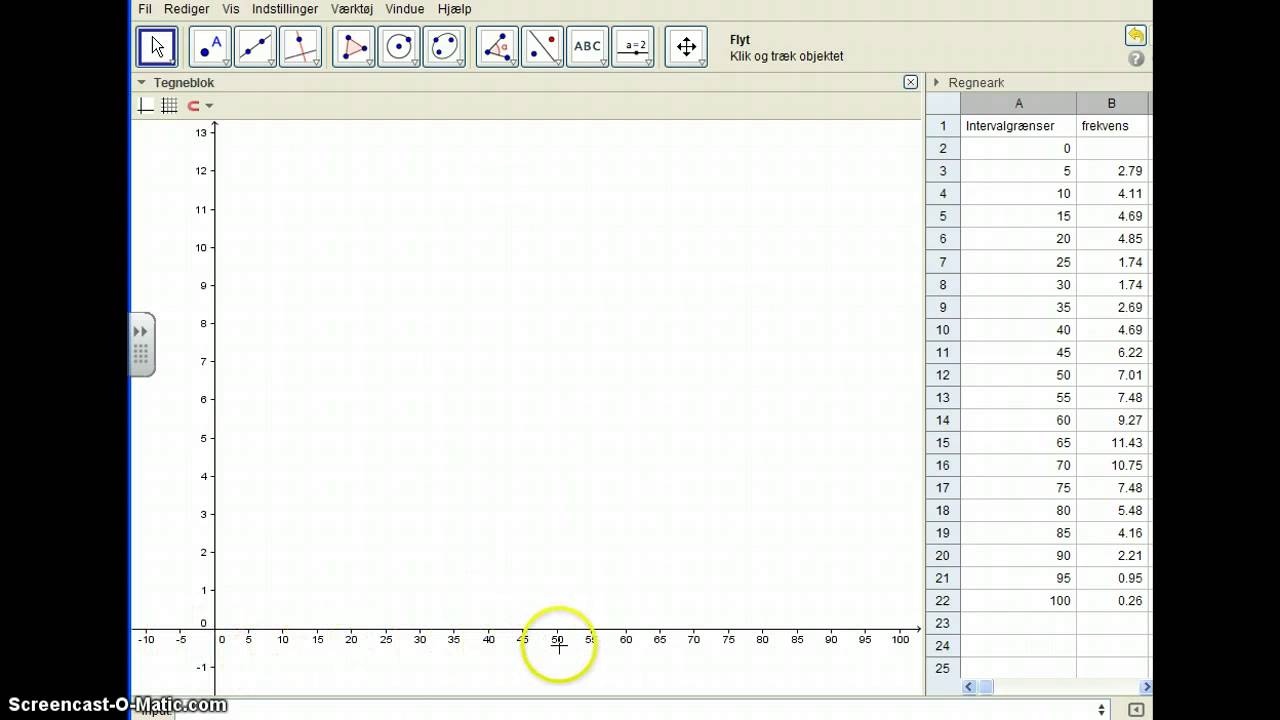Select the Reflect about line tool
Screen dimensions: 1280x720
pyautogui.click(x=542, y=47)
